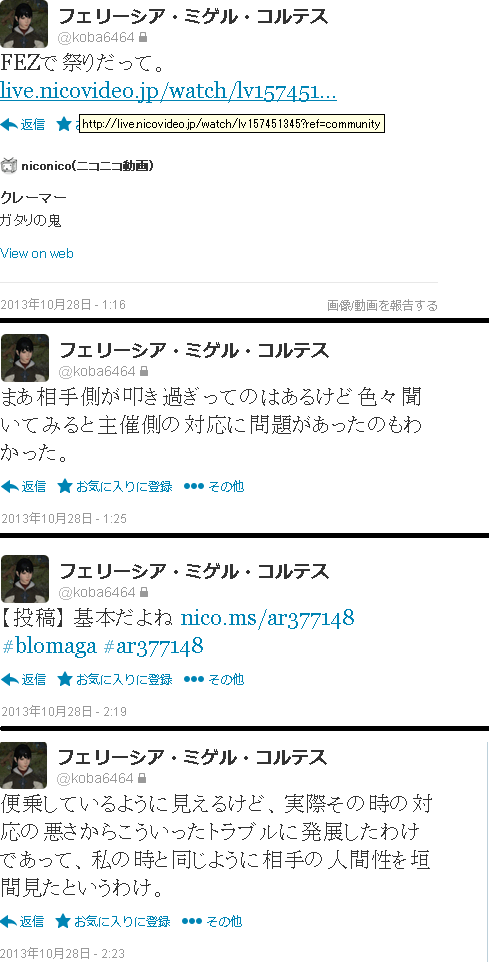The height and width of the screenshot is (974, 489).
Task: Open the View on web link
Action: click(x=37, y=253)
